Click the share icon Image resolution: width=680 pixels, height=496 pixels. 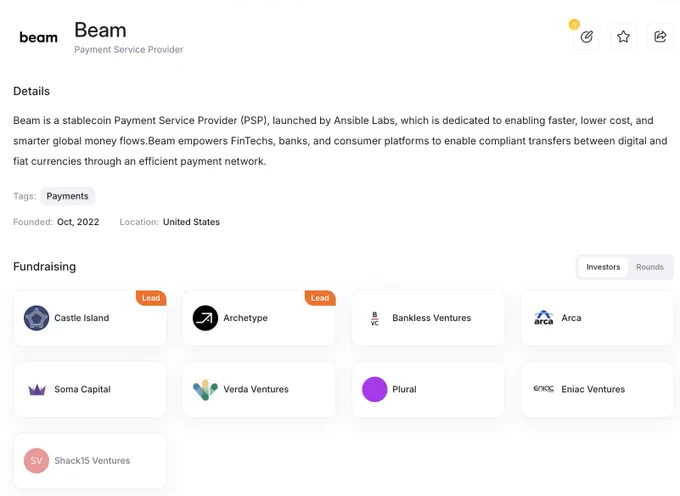pos(660,37)
